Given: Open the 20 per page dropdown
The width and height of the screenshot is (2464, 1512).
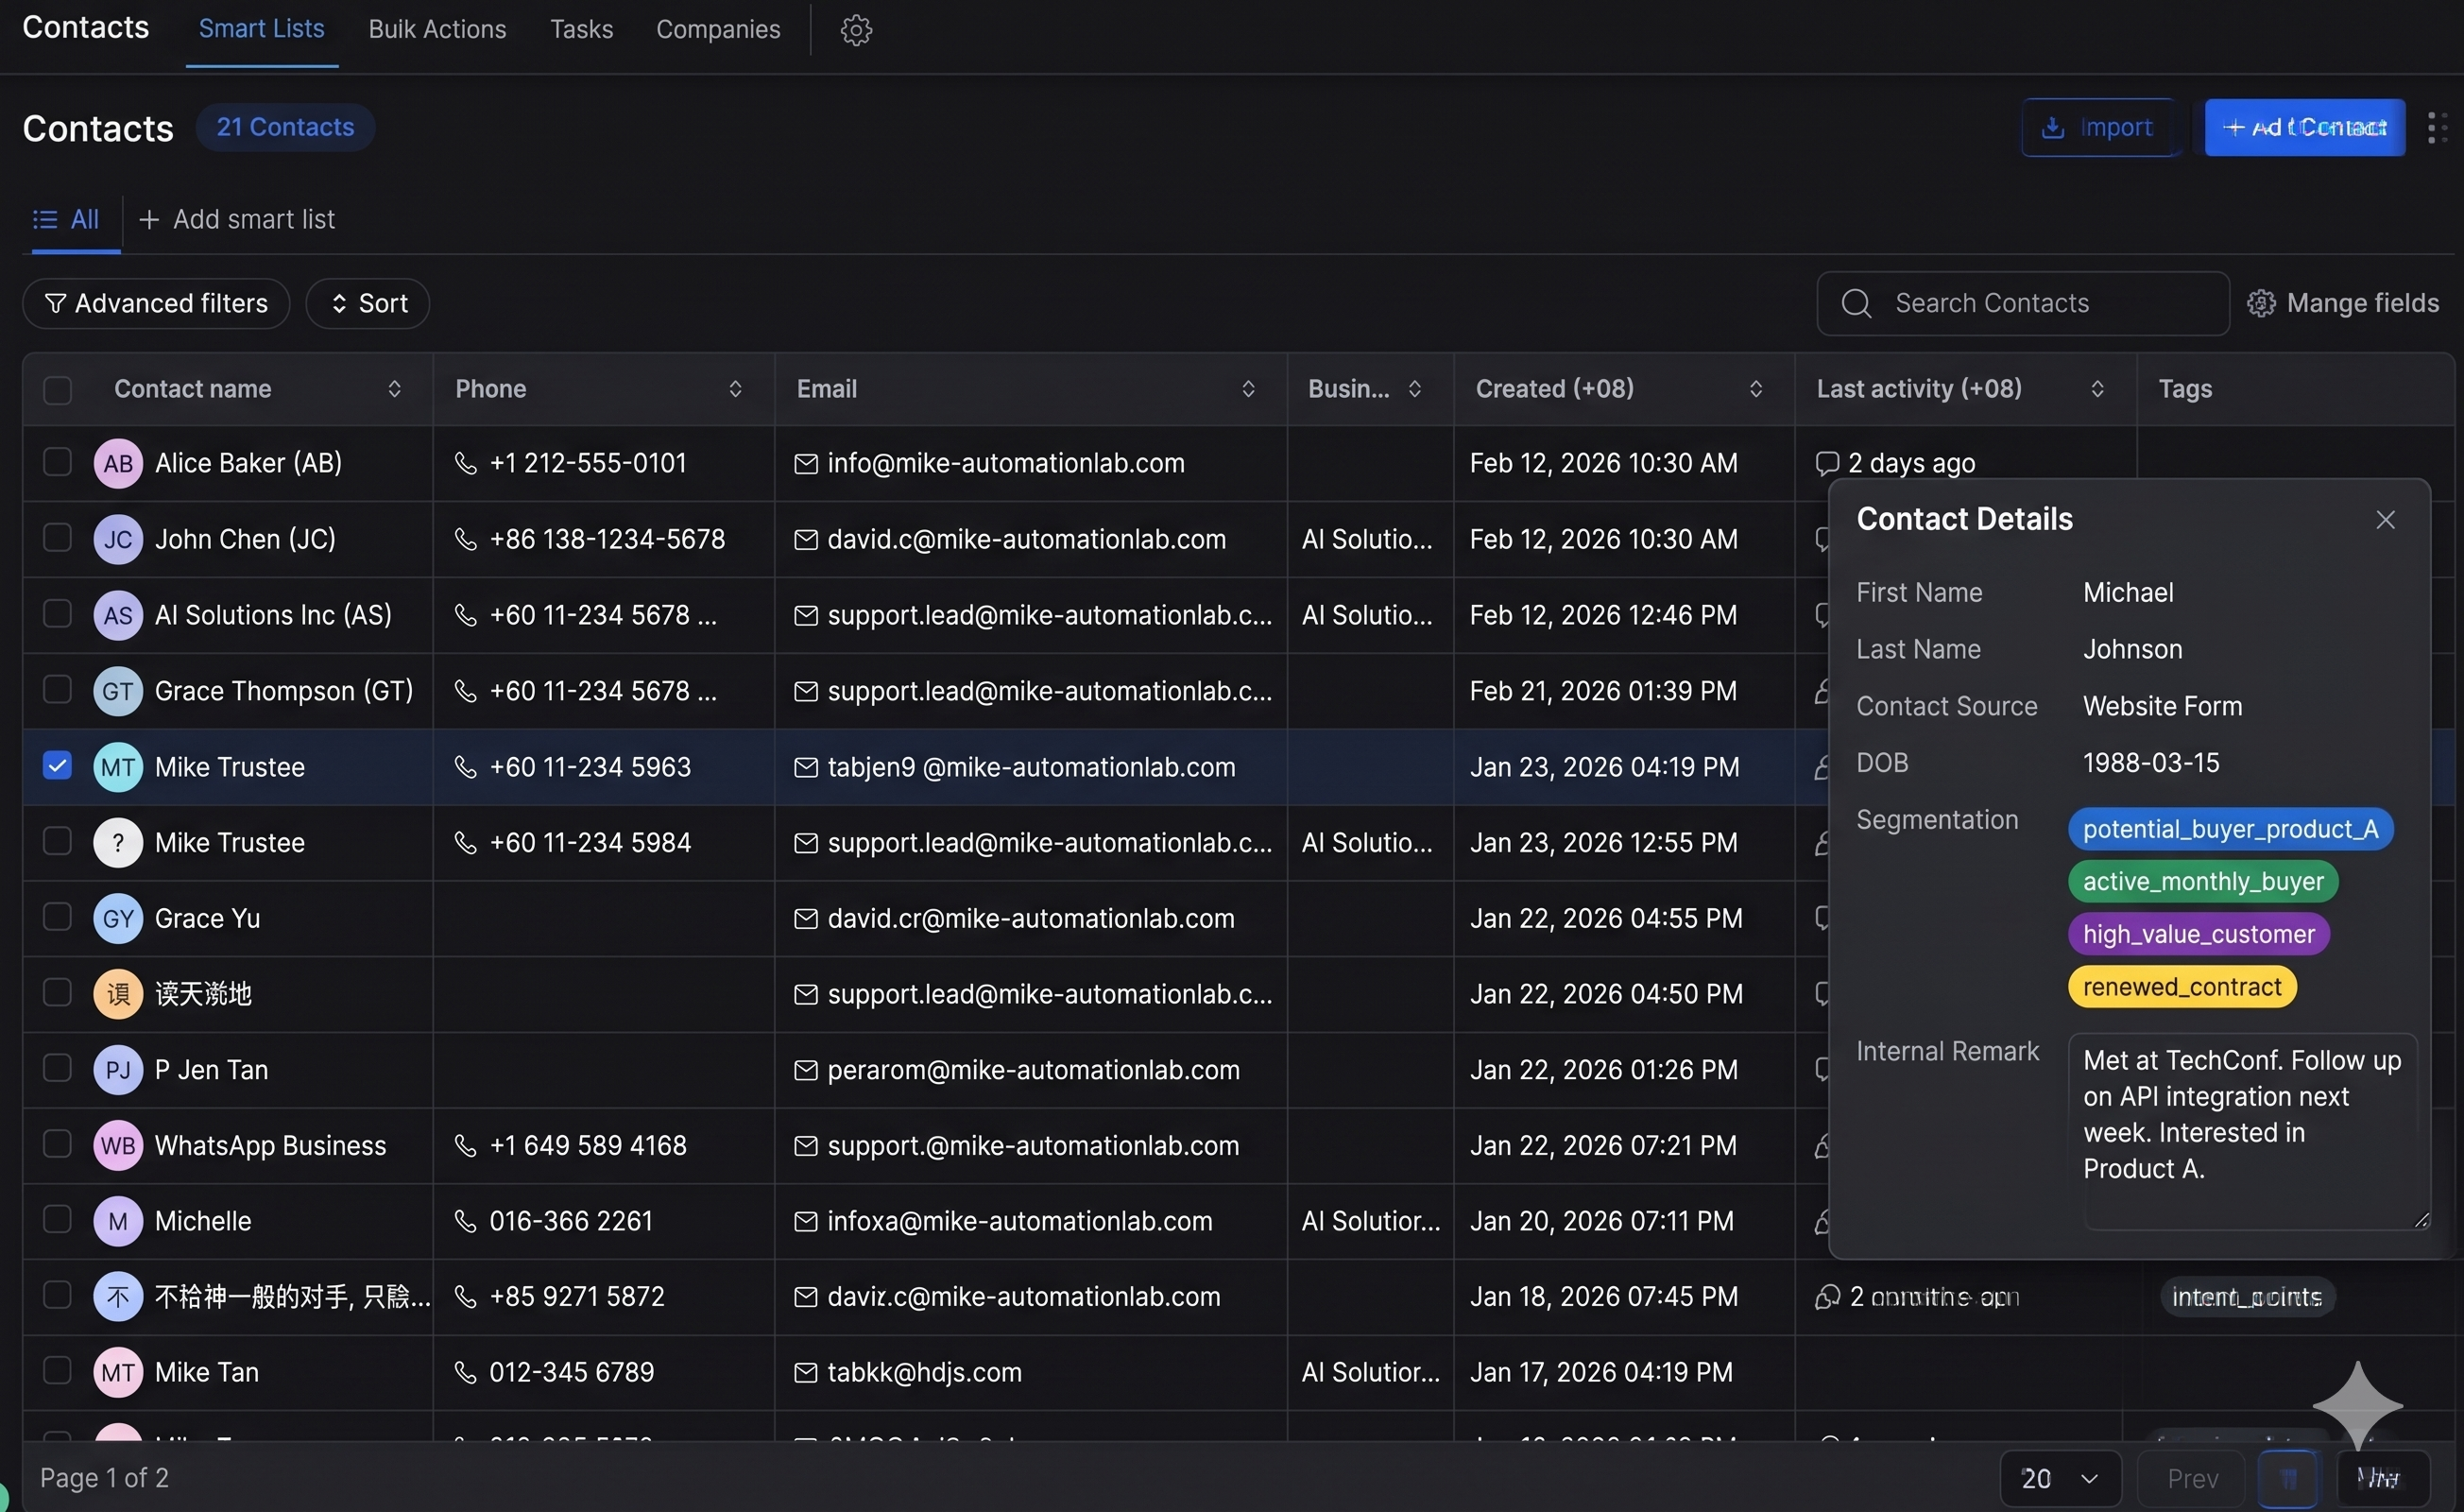Looking at the screenshot, I should tap(2060, 1478).
